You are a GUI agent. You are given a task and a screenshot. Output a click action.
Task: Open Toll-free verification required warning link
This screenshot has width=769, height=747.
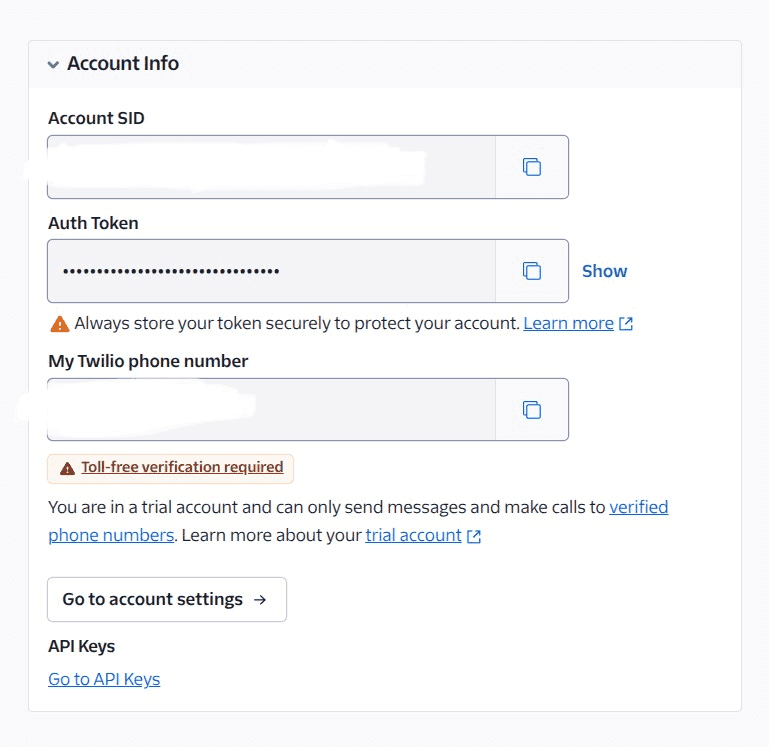click(x=182, y=467)
